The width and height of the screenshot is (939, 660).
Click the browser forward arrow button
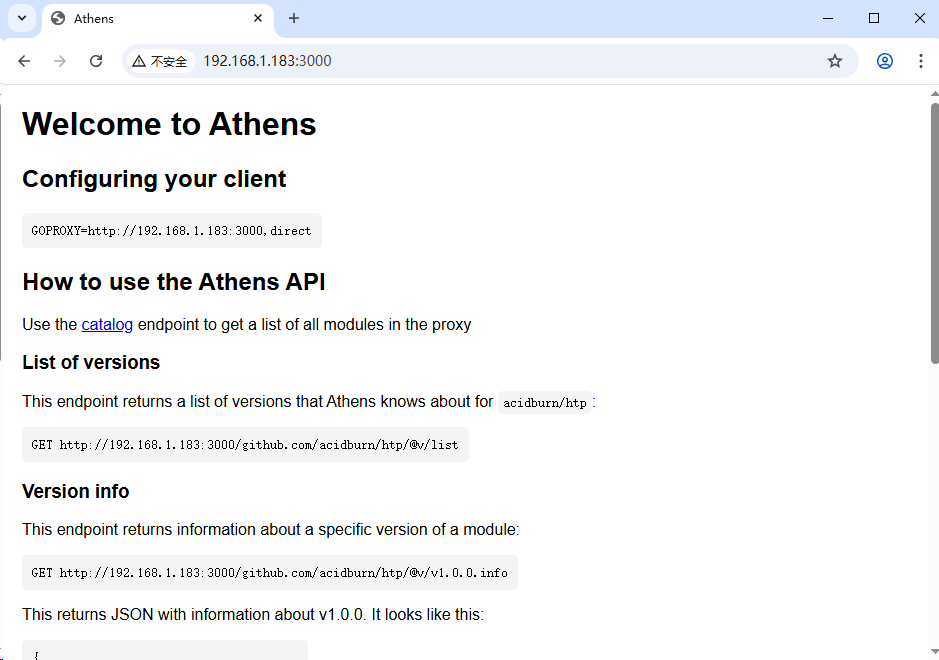pyautogui.click(x=60, y=61)
